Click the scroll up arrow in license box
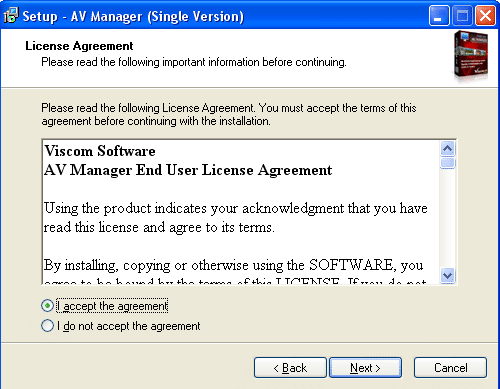 447,148
